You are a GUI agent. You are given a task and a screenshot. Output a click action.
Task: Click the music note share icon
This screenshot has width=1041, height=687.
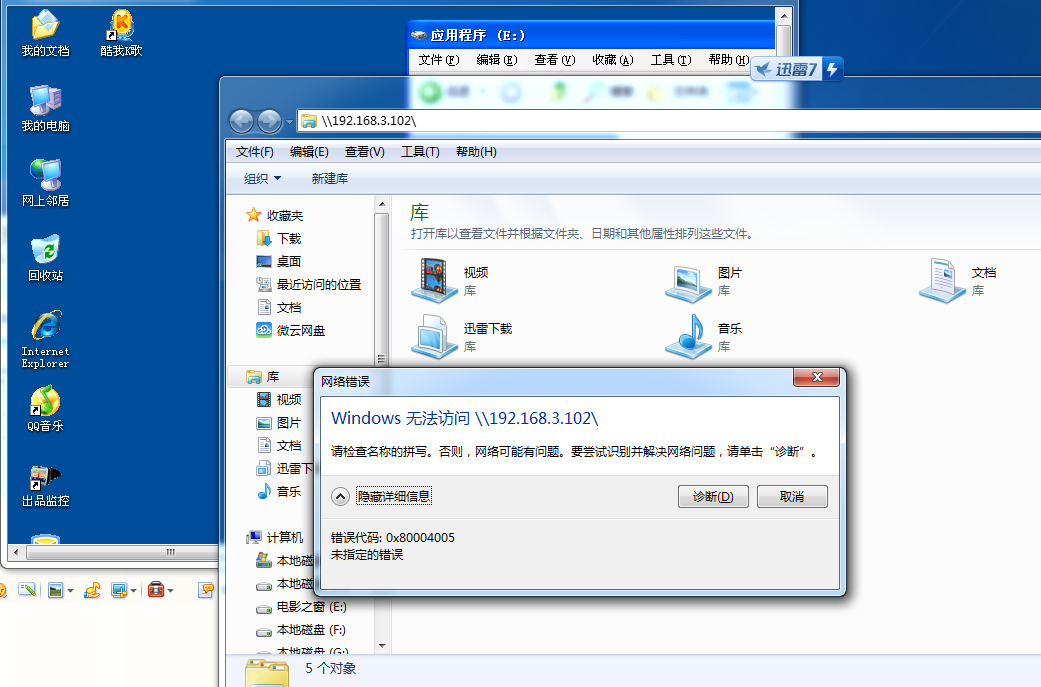coord(92,589)
